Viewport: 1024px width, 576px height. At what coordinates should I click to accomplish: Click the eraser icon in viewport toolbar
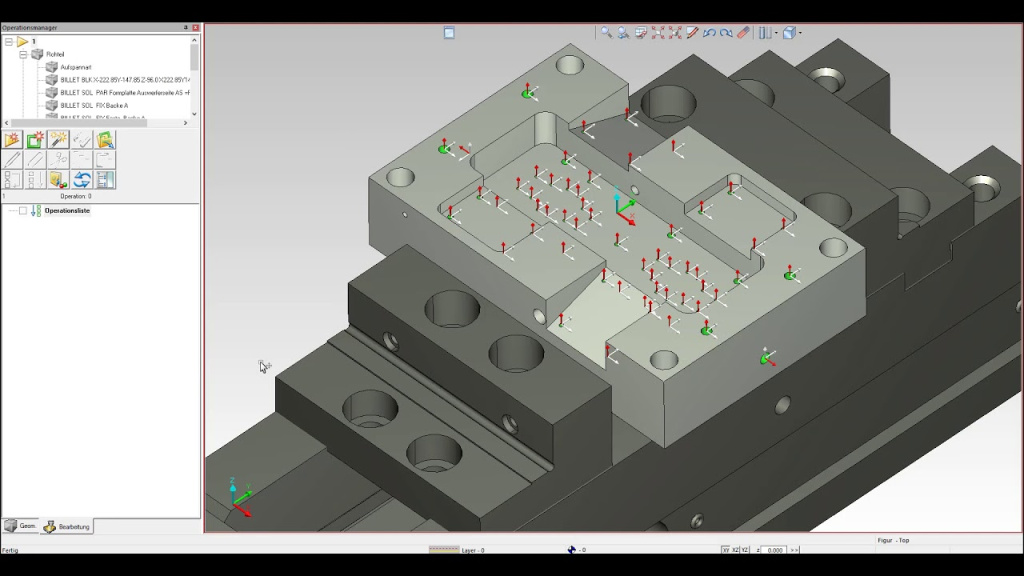coord(743,33)
